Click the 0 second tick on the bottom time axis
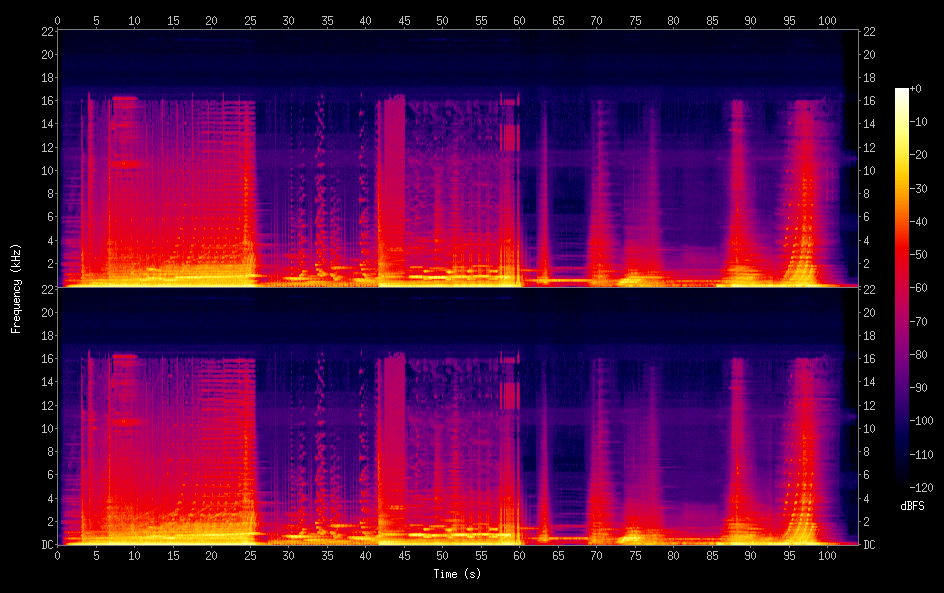944x593 pixels. pos(58,555)
